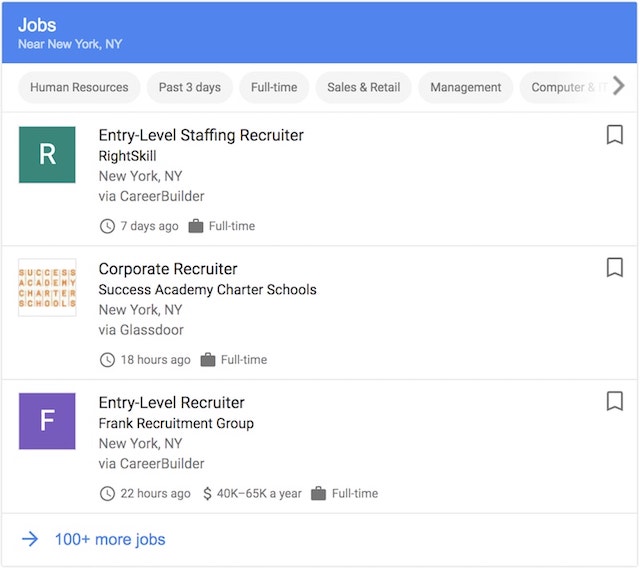Click Full-time label in Frank Recruitment listing
The image size is (640, 568).
(355, 493)
